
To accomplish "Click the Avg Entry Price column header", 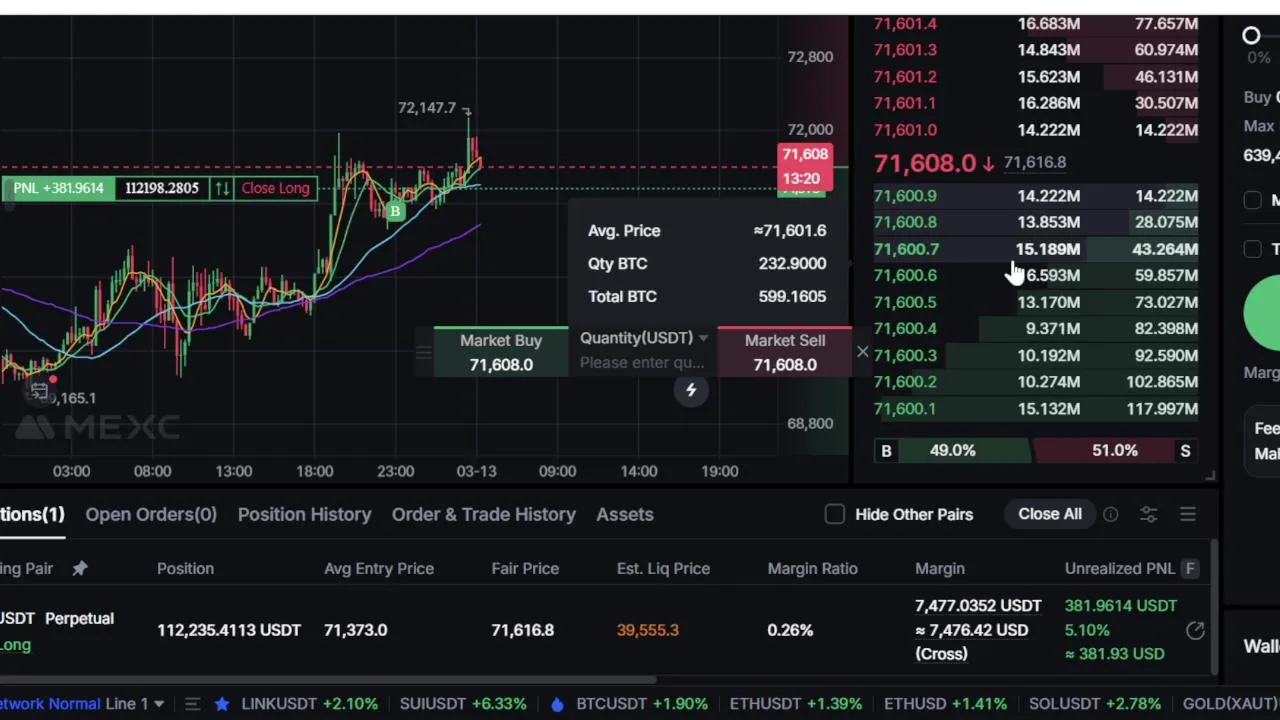I will [x=379, y=568].
